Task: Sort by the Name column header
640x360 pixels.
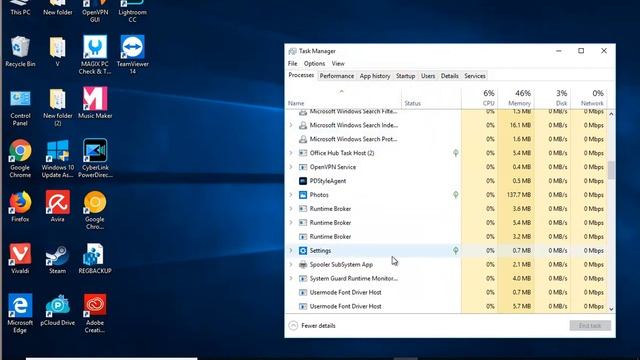Action: tap(344, 98)
